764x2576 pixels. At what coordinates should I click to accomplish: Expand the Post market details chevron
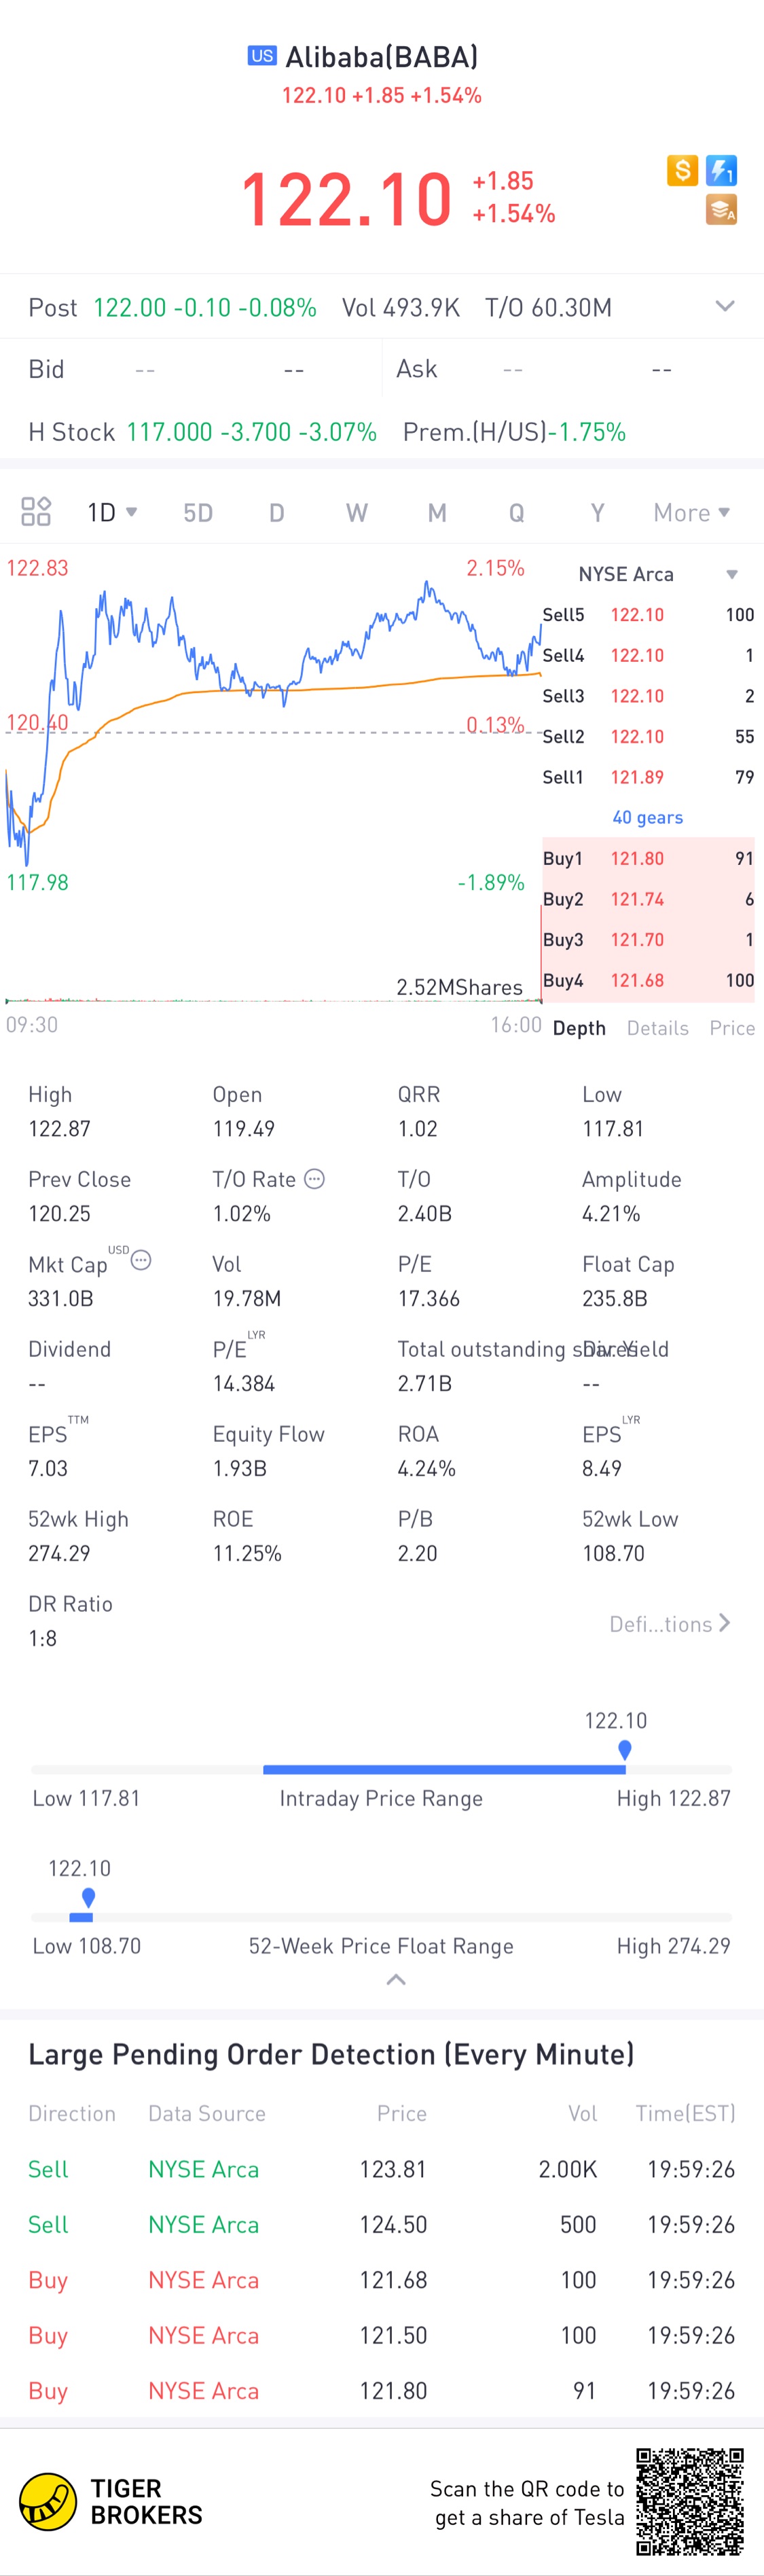click(x=725, y=307)
